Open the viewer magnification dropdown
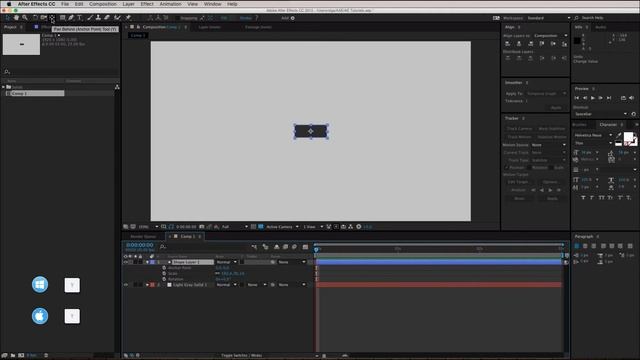Viewport: 640px width, 360px height. pyautogui.click(x=149, y=227)
